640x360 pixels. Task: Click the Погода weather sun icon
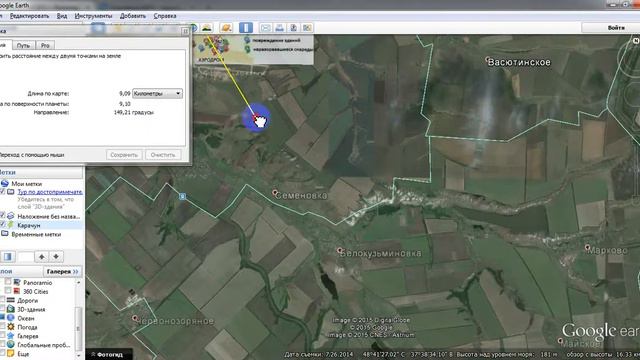tap(11, 327)
